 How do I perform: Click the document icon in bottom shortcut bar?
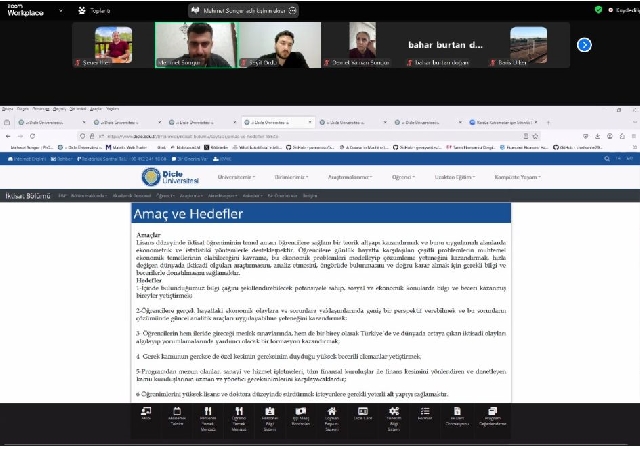[457, 411]
